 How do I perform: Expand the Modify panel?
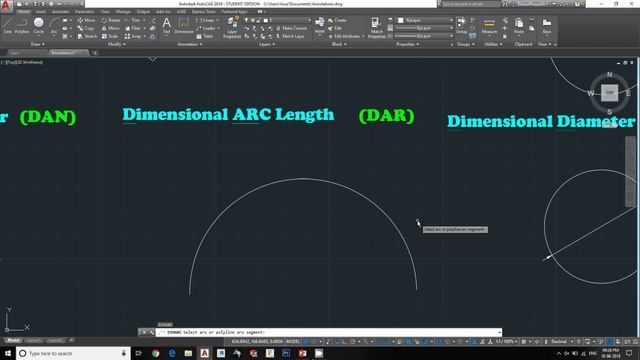[x=116, y=44]
